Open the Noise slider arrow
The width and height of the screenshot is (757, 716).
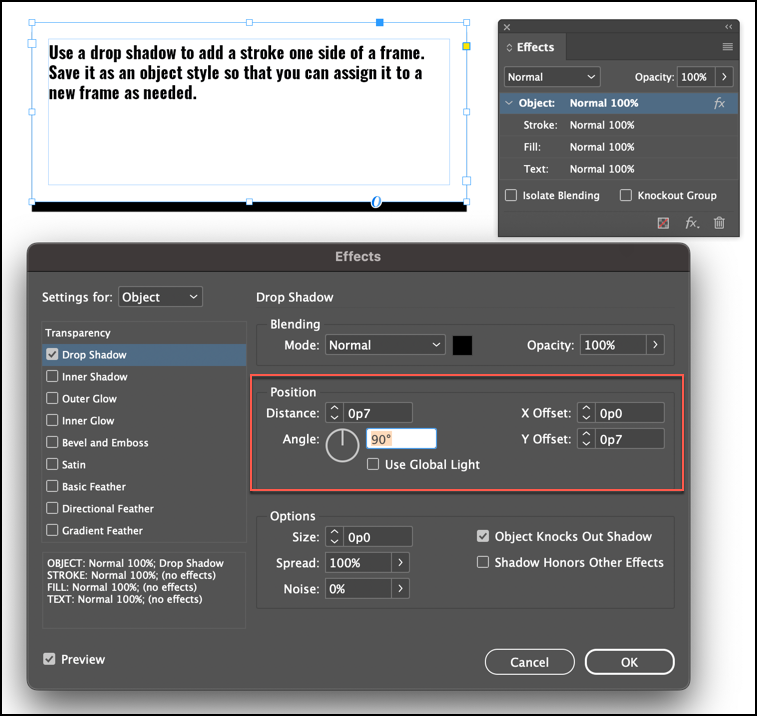point(400,589)
